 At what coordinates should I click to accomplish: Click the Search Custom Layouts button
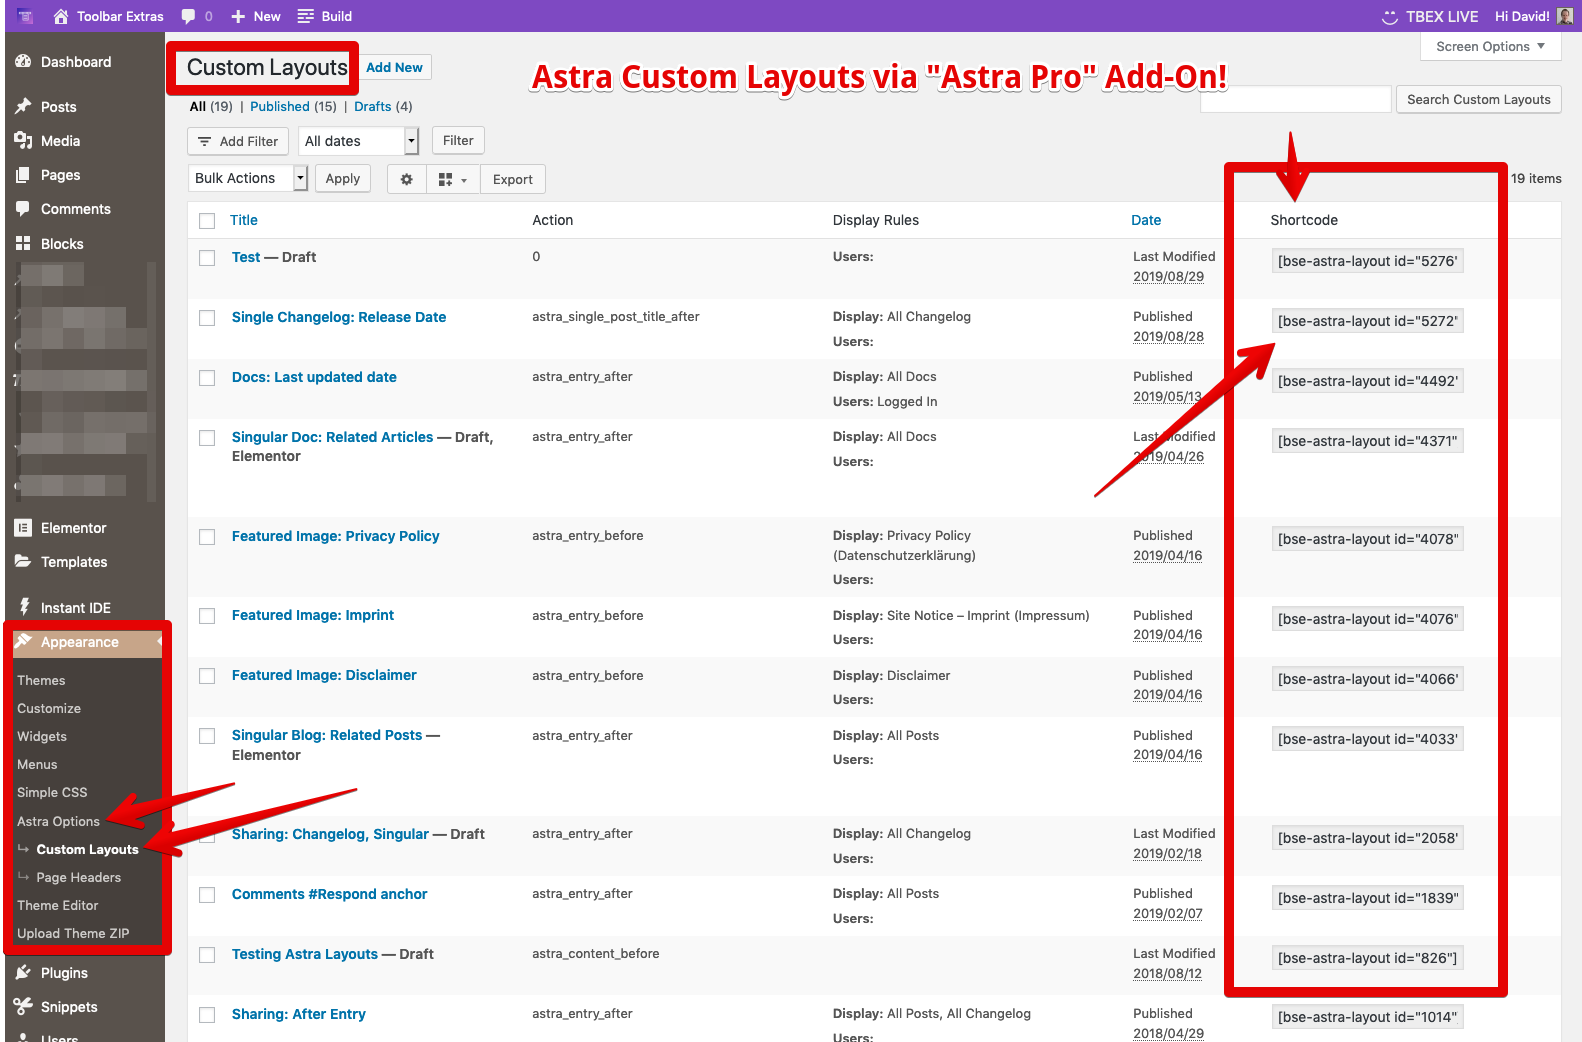tap(1478, 99)
